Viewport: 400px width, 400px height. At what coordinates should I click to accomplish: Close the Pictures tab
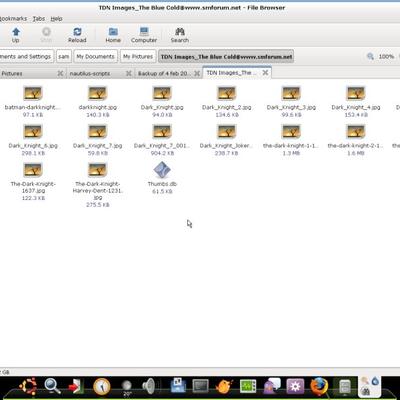coord(60,73)
